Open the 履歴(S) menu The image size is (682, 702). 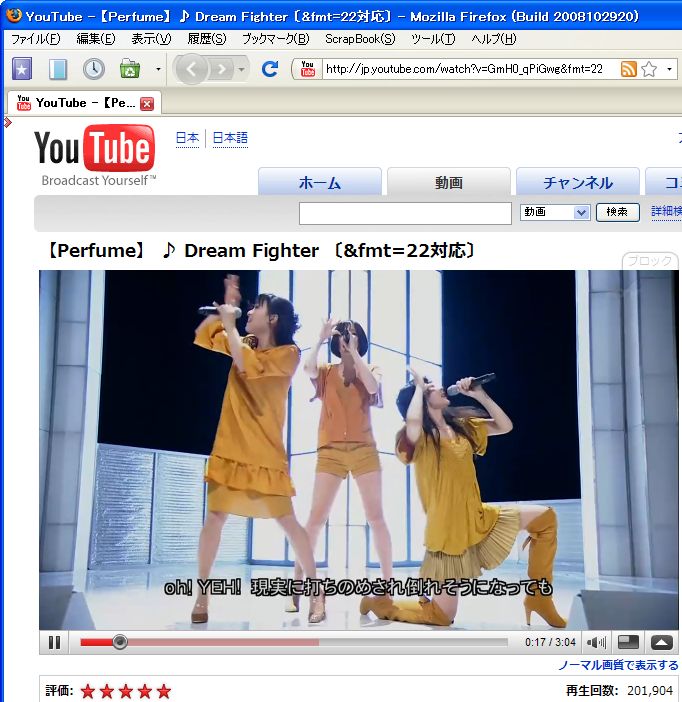[206, 39]
